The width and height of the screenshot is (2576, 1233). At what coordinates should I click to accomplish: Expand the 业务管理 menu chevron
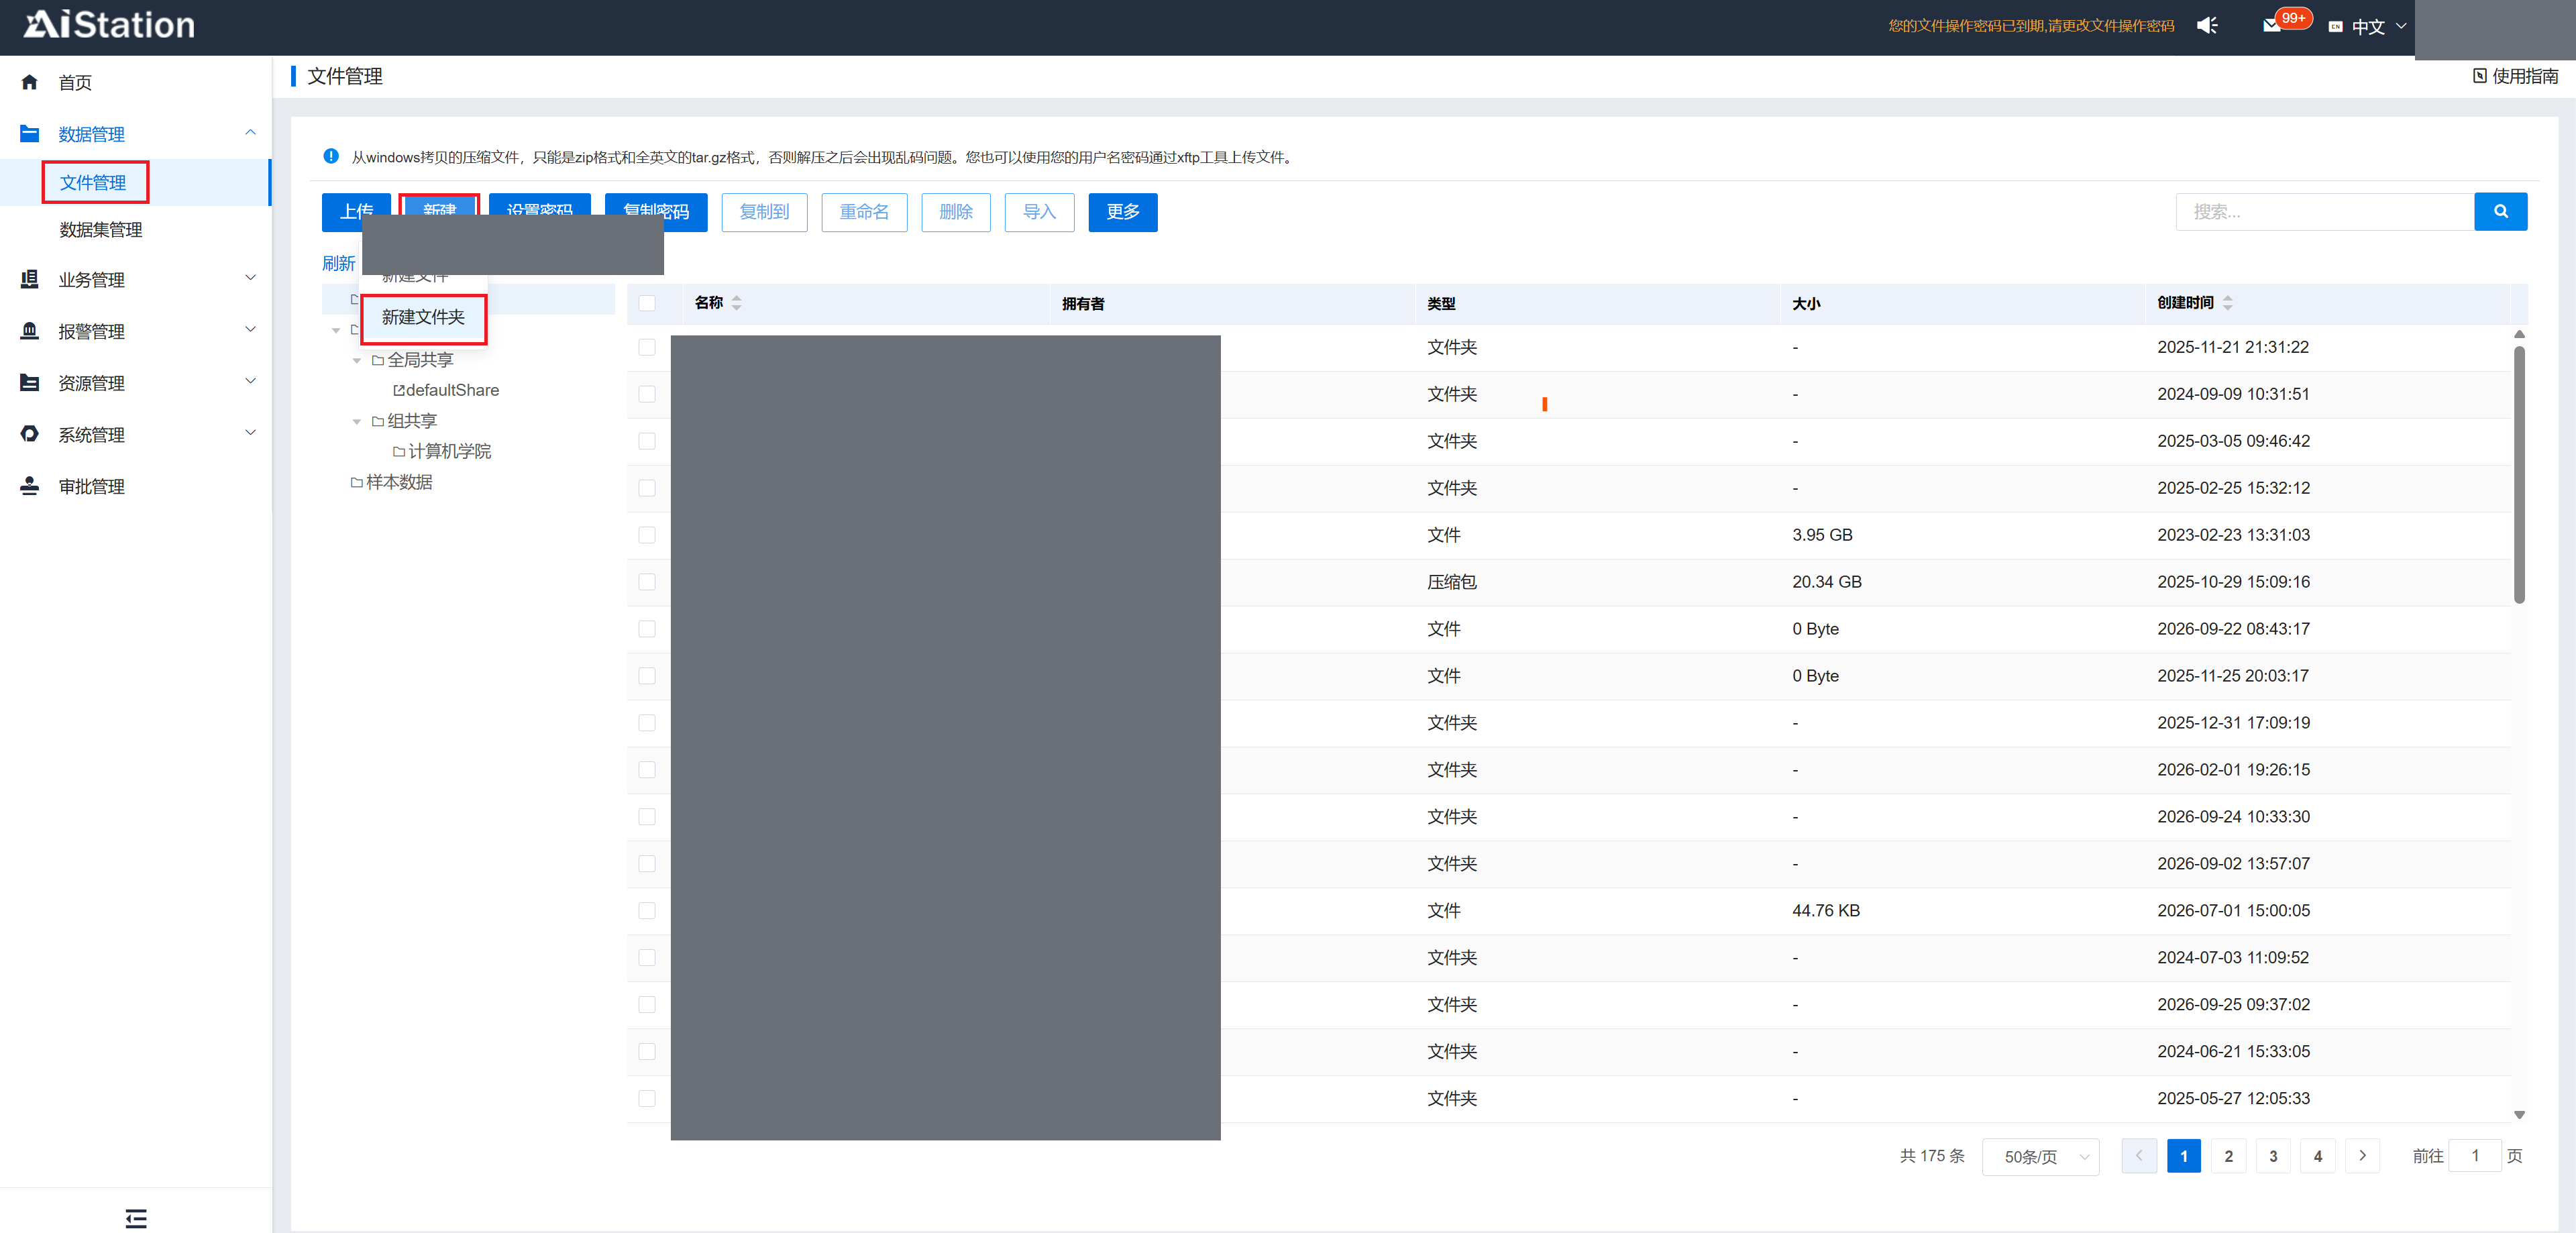(250, 278)
